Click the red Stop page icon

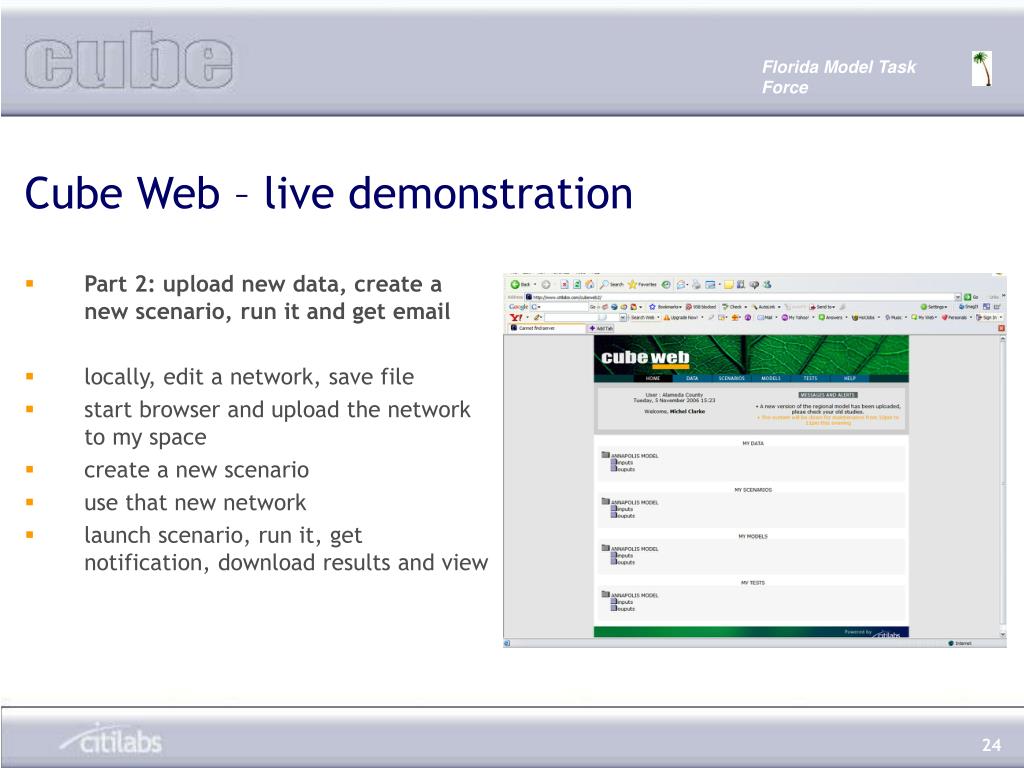[x=564, y=285]
